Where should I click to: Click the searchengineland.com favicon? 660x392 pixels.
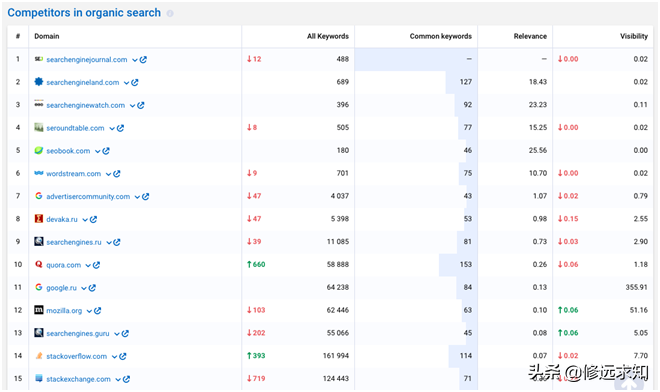coord(39,82)
